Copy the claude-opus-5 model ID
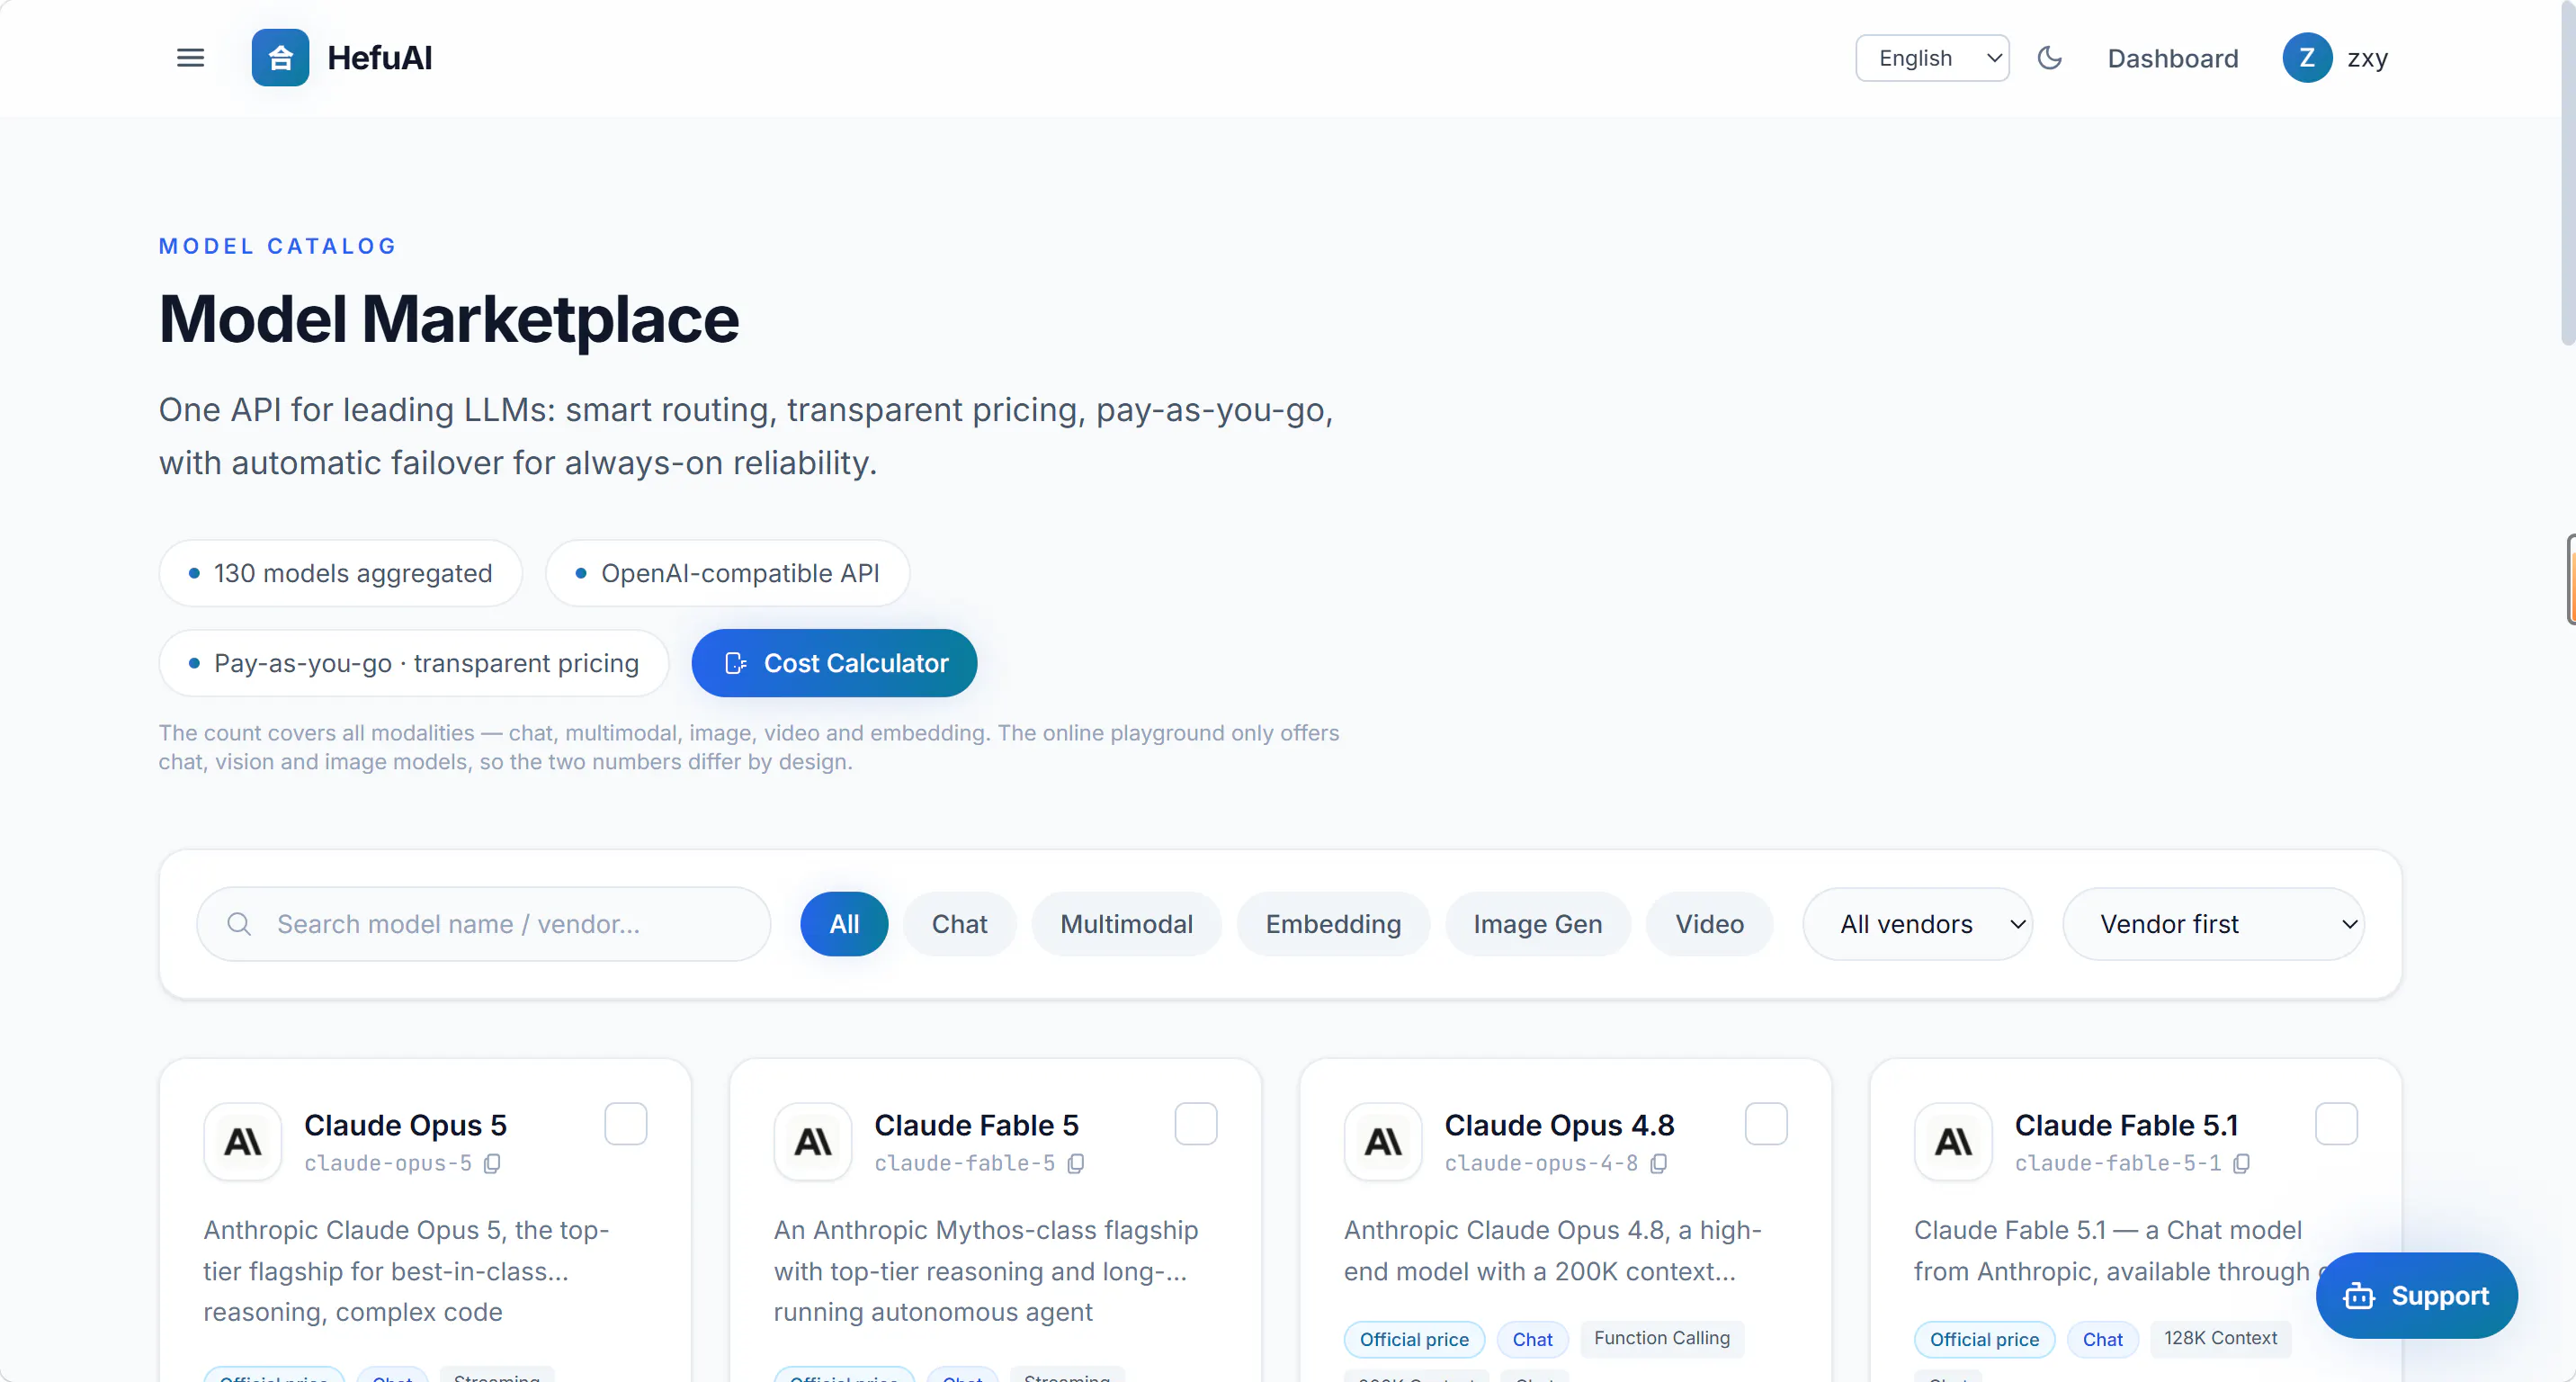The image size is (2576, 1382). pos(492,1163)
